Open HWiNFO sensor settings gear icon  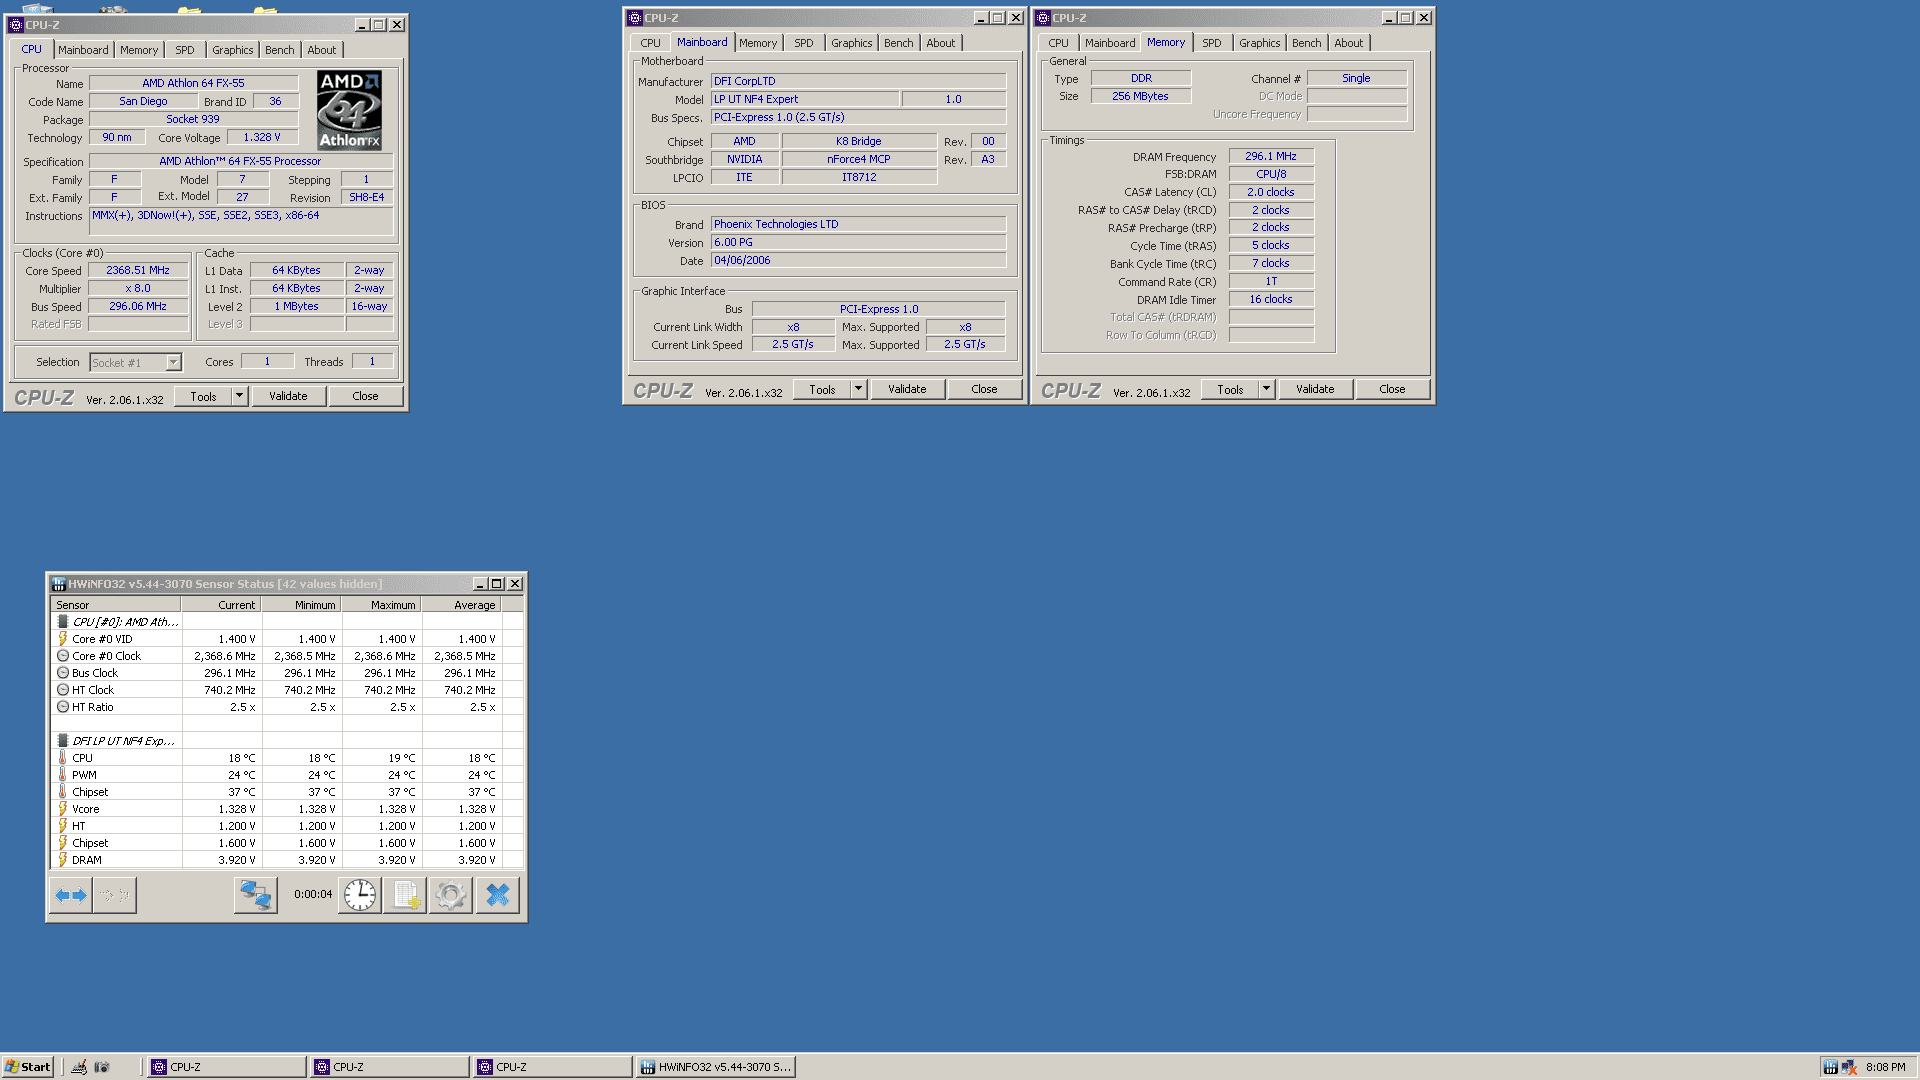coord(451,895)
